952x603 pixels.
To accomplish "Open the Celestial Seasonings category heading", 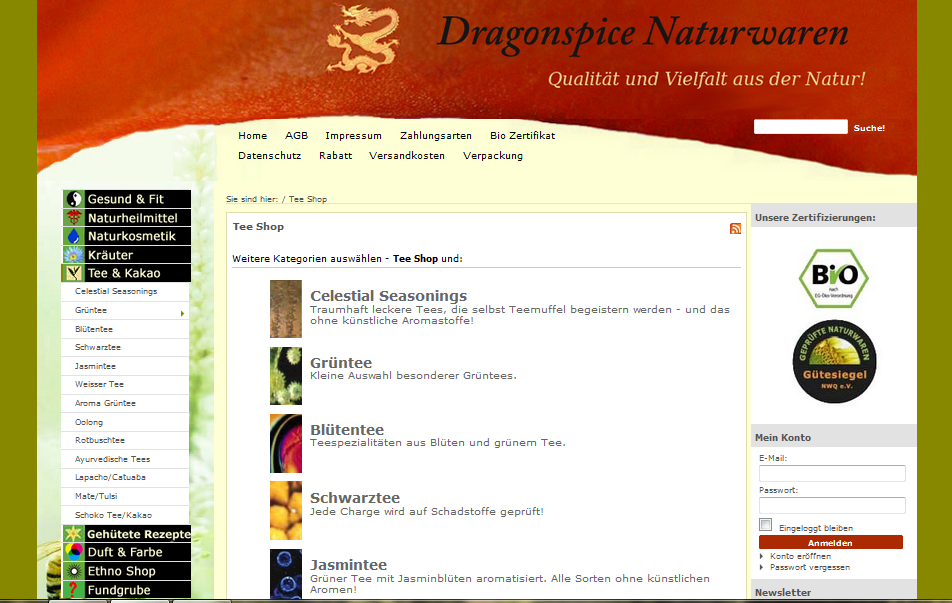I will [388, 296].
